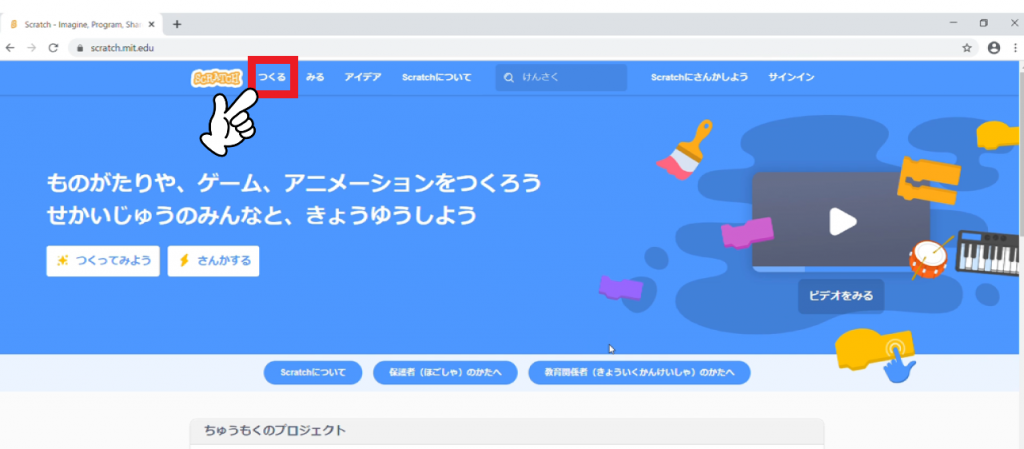
Task: Open Scratchについて pill button below banner
Action: coord(313,373)
